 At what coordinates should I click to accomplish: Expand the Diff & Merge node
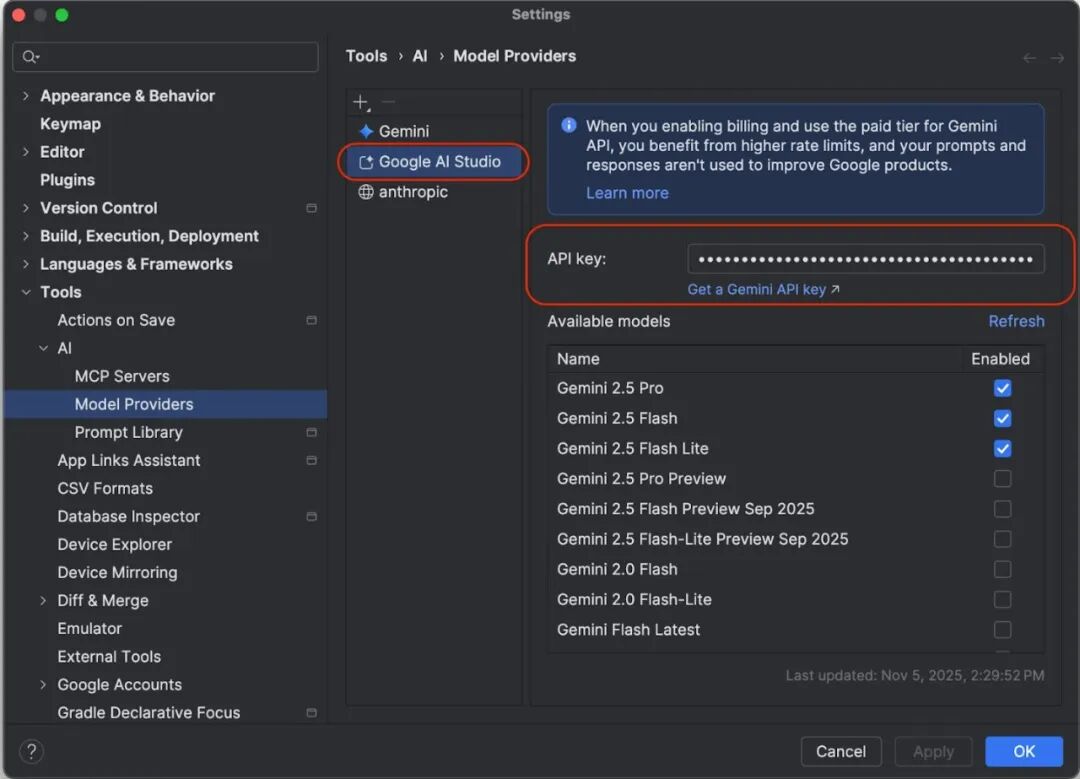coord(43,601)
